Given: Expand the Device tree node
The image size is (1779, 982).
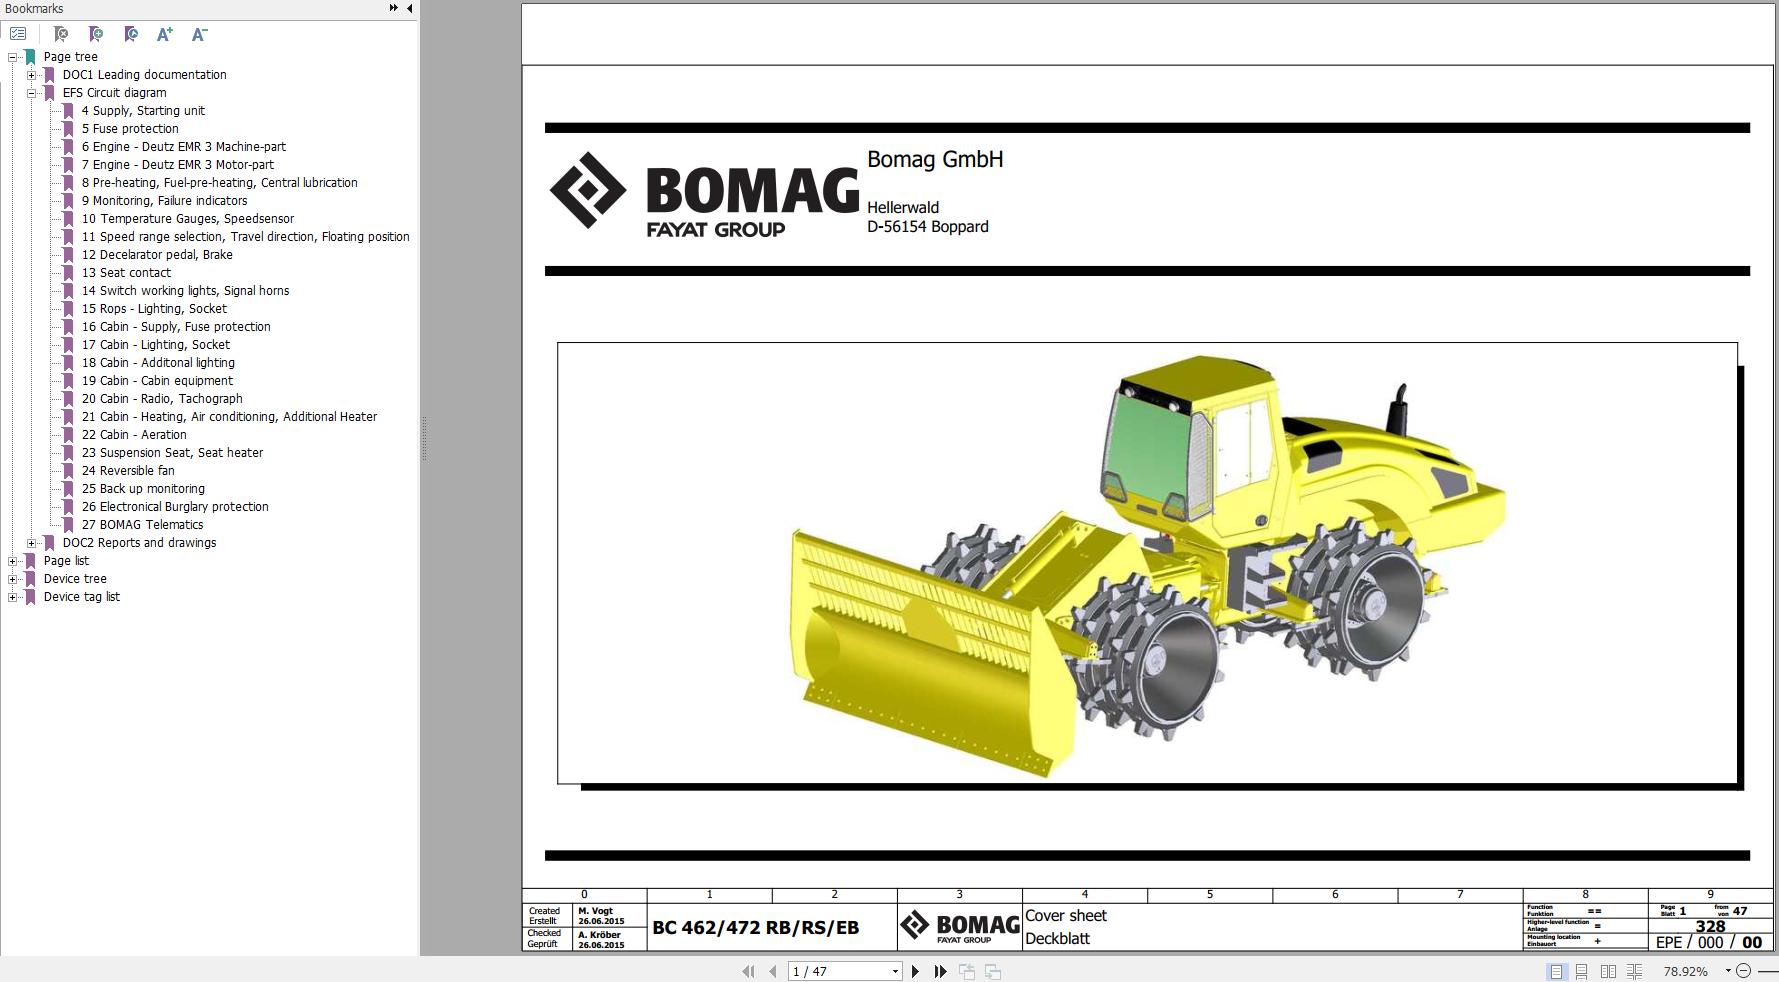Looking at the screenshot, I should [x=12, y=579].
